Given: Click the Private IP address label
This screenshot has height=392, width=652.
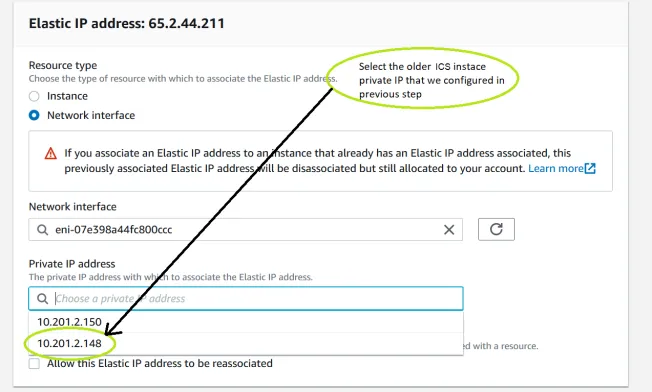Looking at the screenshot, I should click(72, 264).
